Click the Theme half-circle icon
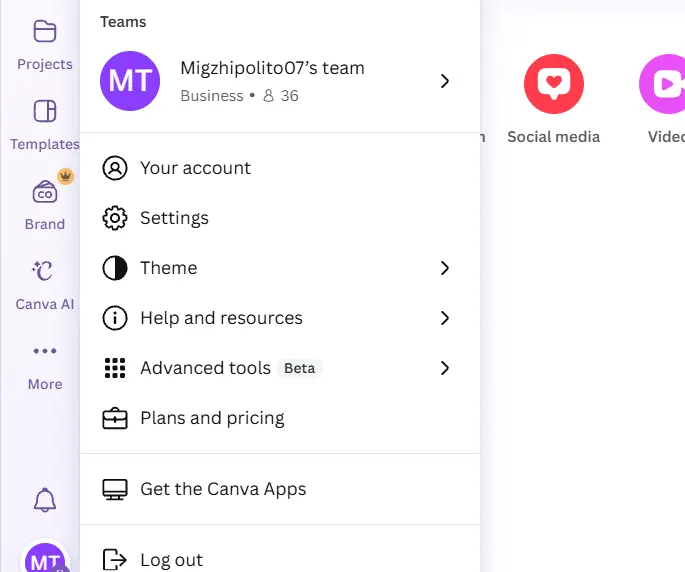Viewport: 685px width, 572px height. 115,268
